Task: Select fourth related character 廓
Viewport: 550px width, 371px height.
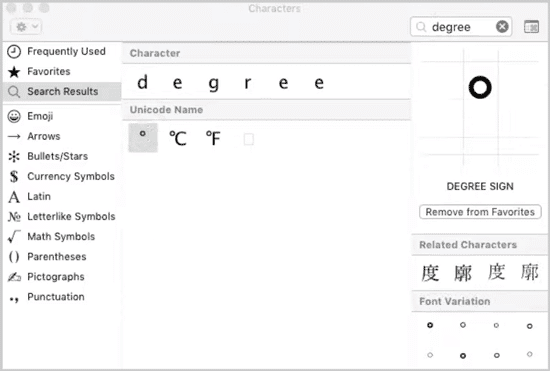Action: coord(529,272)
